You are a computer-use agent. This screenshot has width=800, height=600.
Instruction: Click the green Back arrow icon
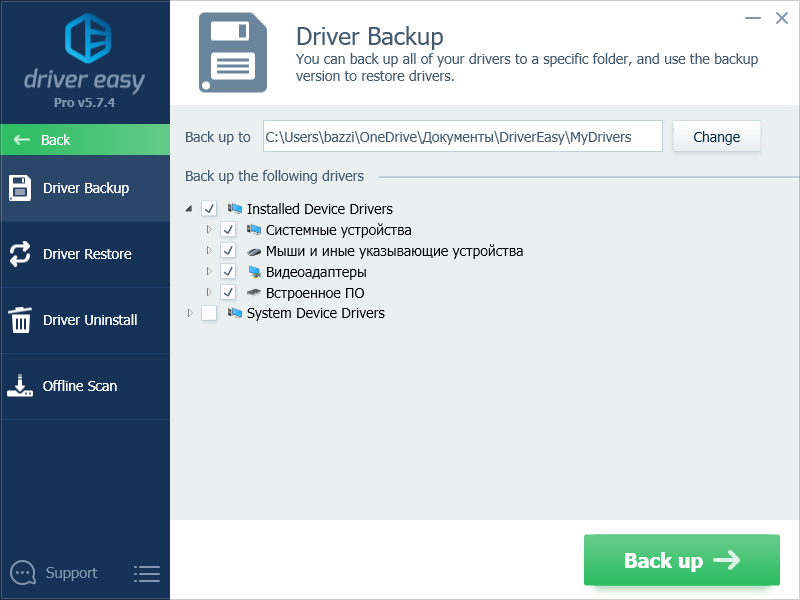coord(22,140)
